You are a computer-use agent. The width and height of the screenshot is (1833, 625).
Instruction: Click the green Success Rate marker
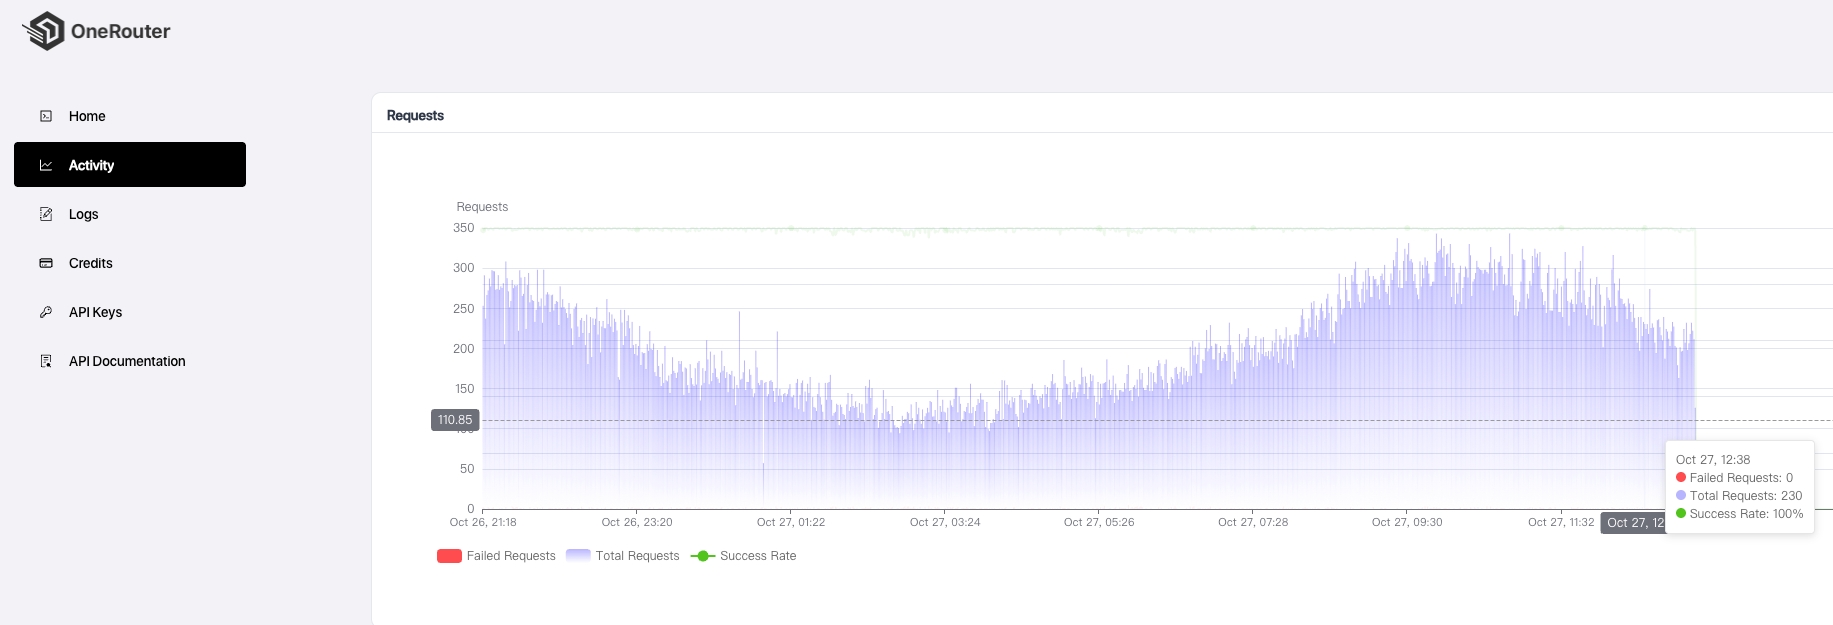tap(702, 556)
